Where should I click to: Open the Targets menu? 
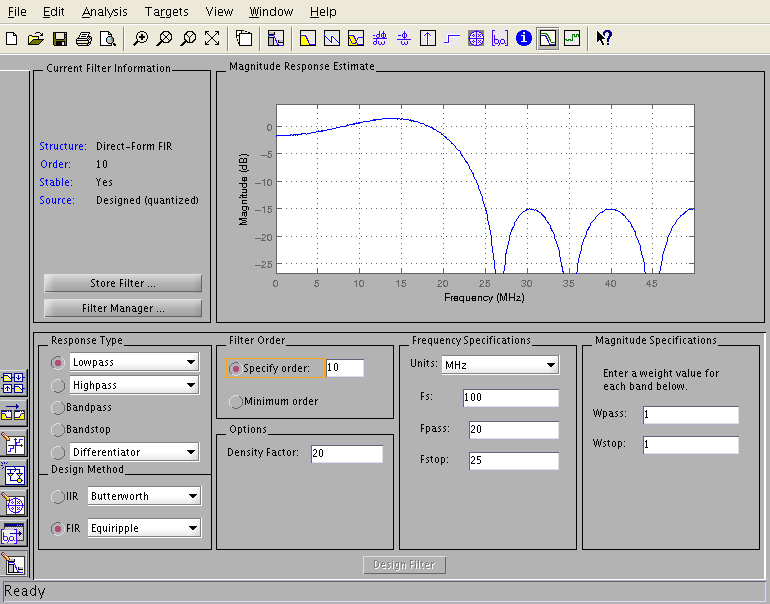(x=165, y=12)
